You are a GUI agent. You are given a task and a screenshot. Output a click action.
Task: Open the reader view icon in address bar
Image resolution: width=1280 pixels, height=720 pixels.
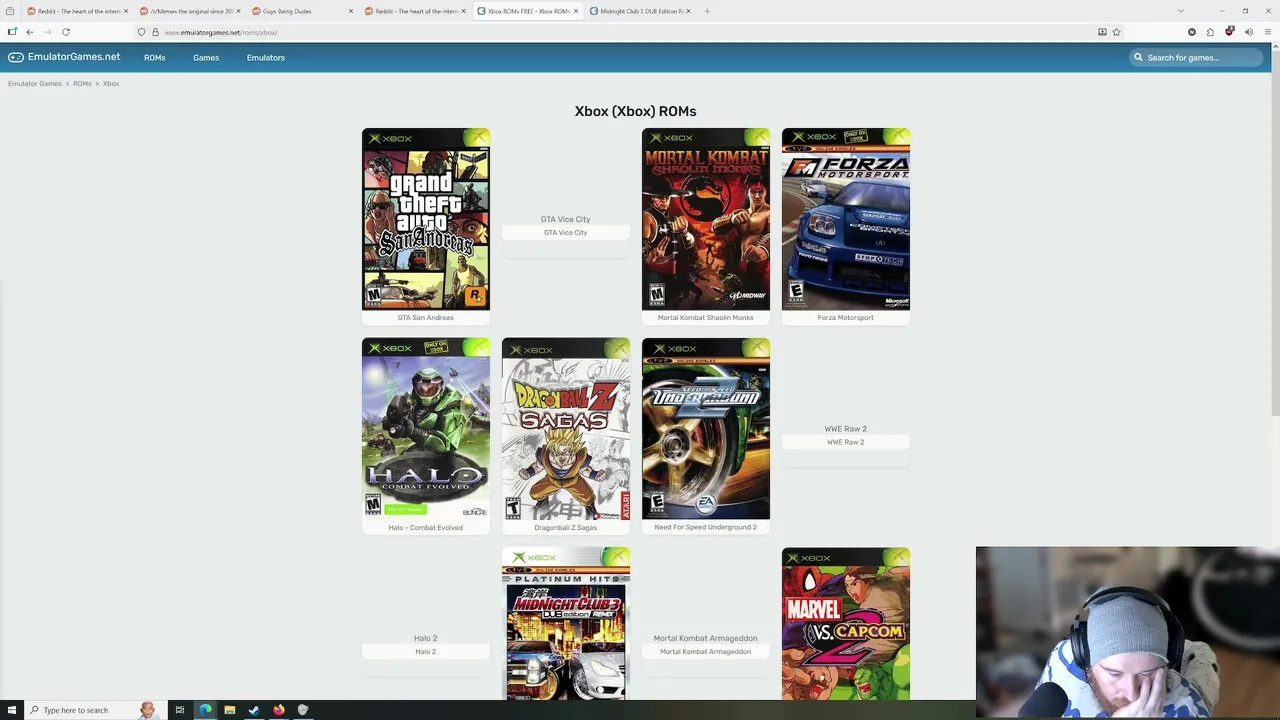(1102, 32)
